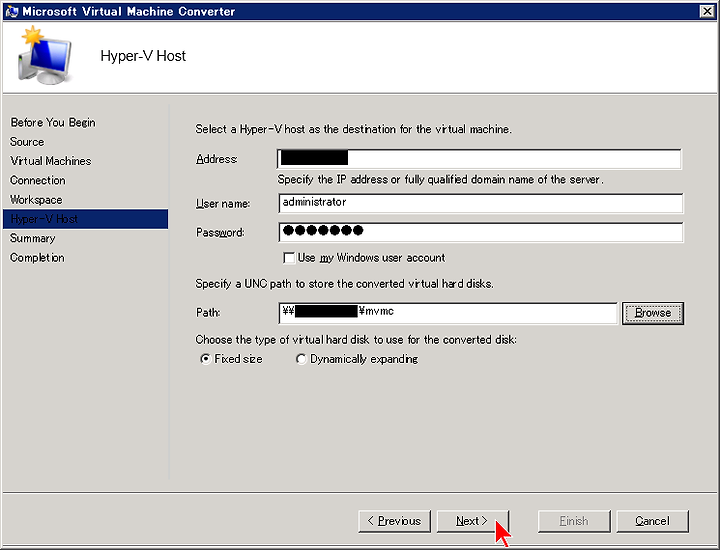The height and width of the screenshot is (550, 720).
Task: Go to the Before You Begin step
Action: 53,123
